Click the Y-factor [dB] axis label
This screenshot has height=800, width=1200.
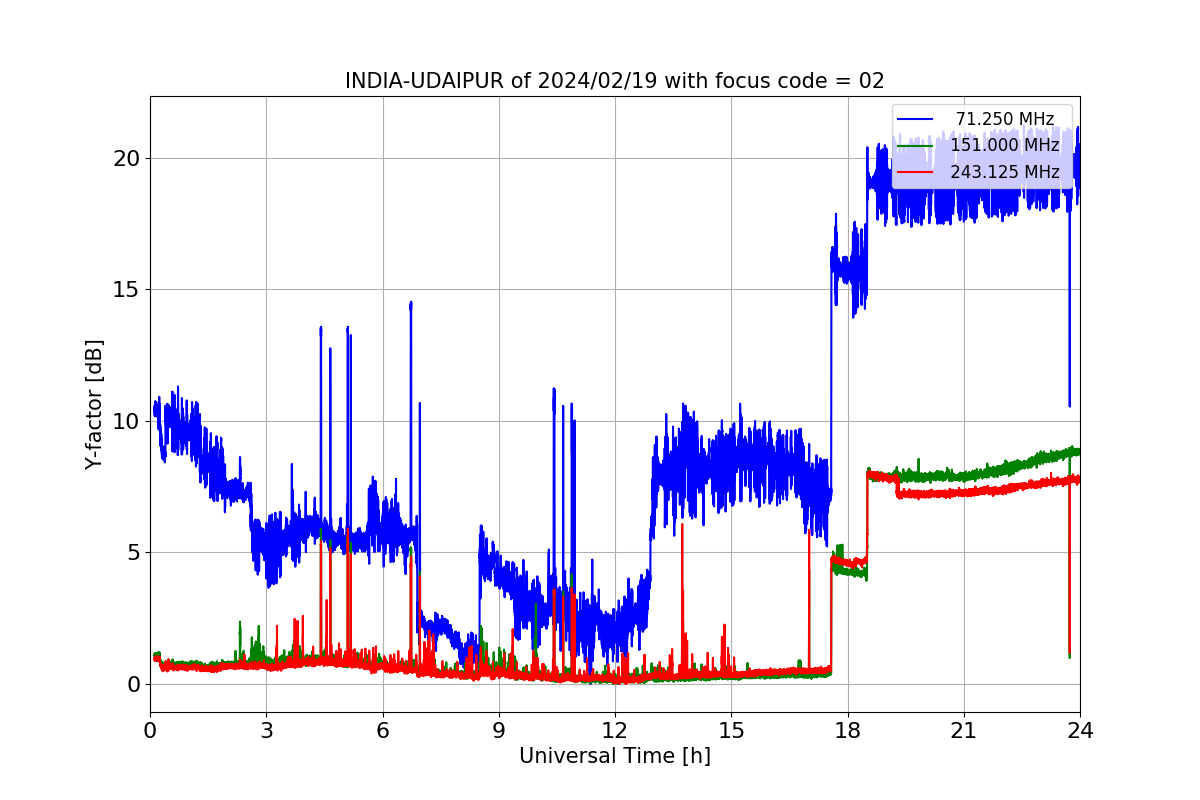(x=95, y=405)
